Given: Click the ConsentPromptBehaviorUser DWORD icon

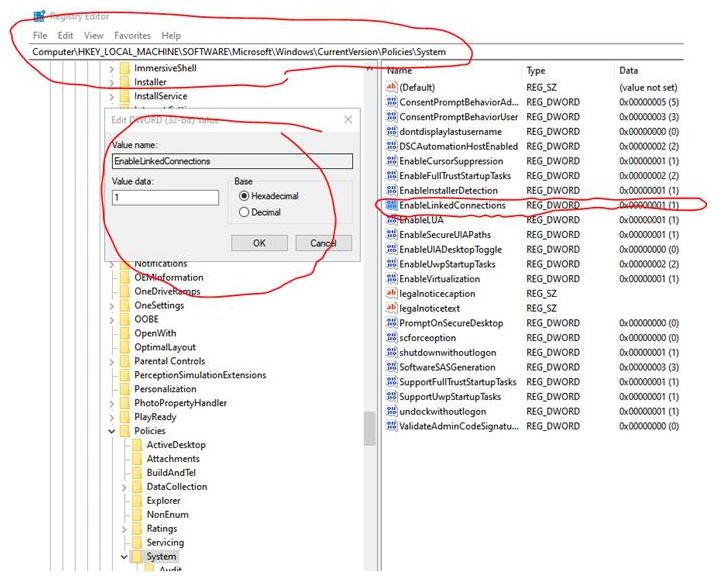Looking at the screenshot, I should [x=391, y=117].
